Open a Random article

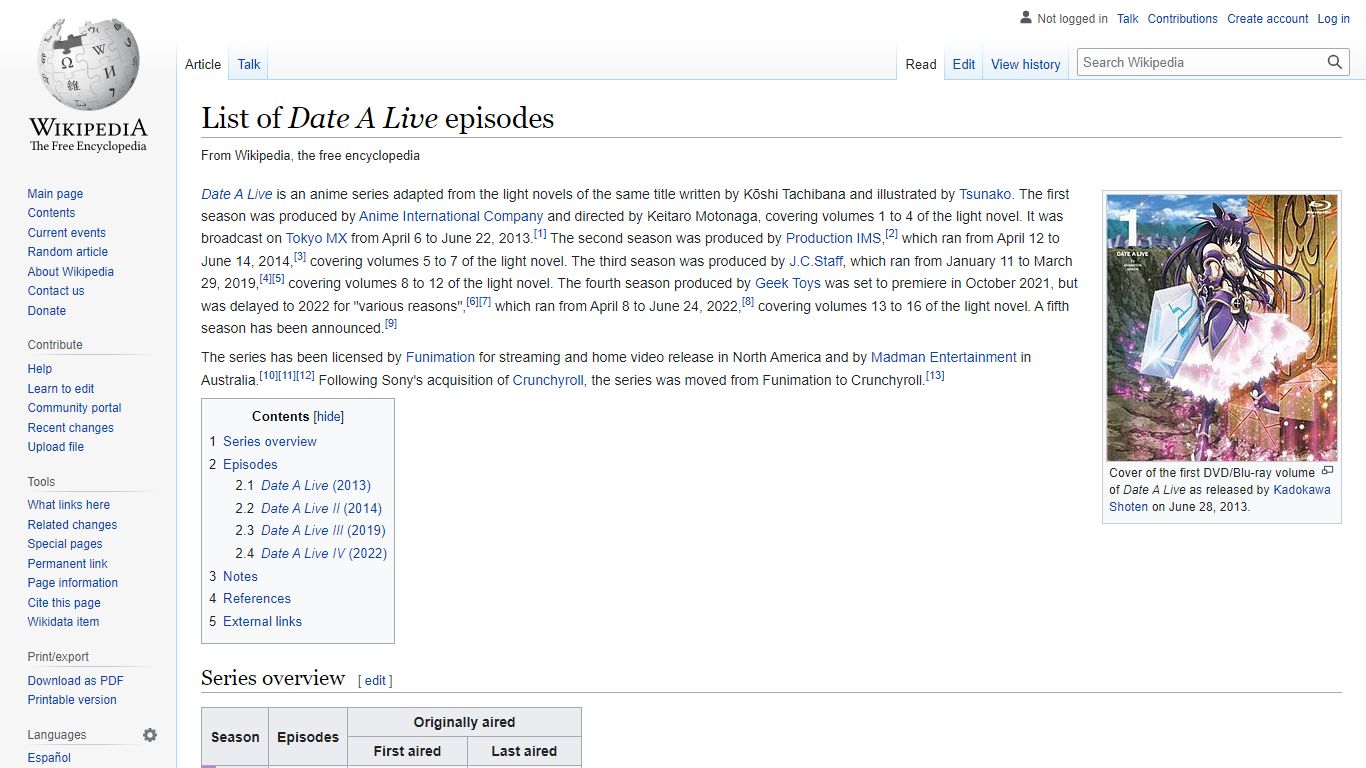point(68,252)
